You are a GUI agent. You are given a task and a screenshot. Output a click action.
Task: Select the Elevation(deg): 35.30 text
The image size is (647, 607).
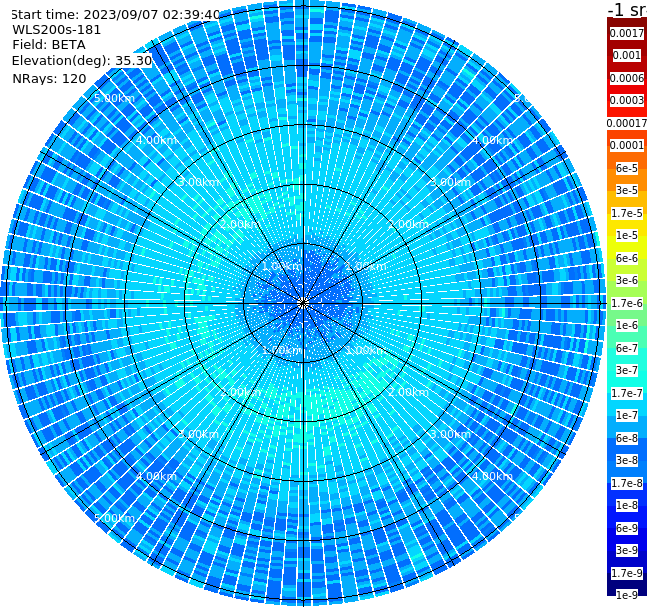(x=82, y=61)
